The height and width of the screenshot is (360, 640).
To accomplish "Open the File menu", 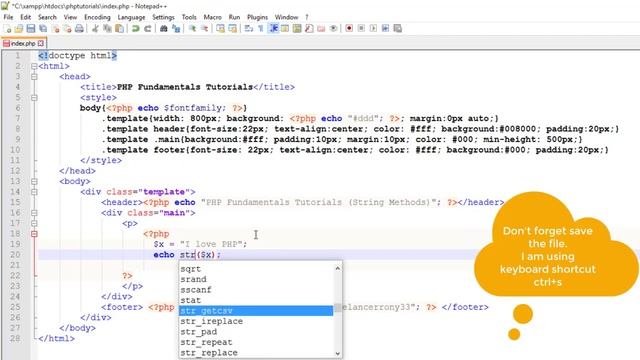I will point(8,17).
